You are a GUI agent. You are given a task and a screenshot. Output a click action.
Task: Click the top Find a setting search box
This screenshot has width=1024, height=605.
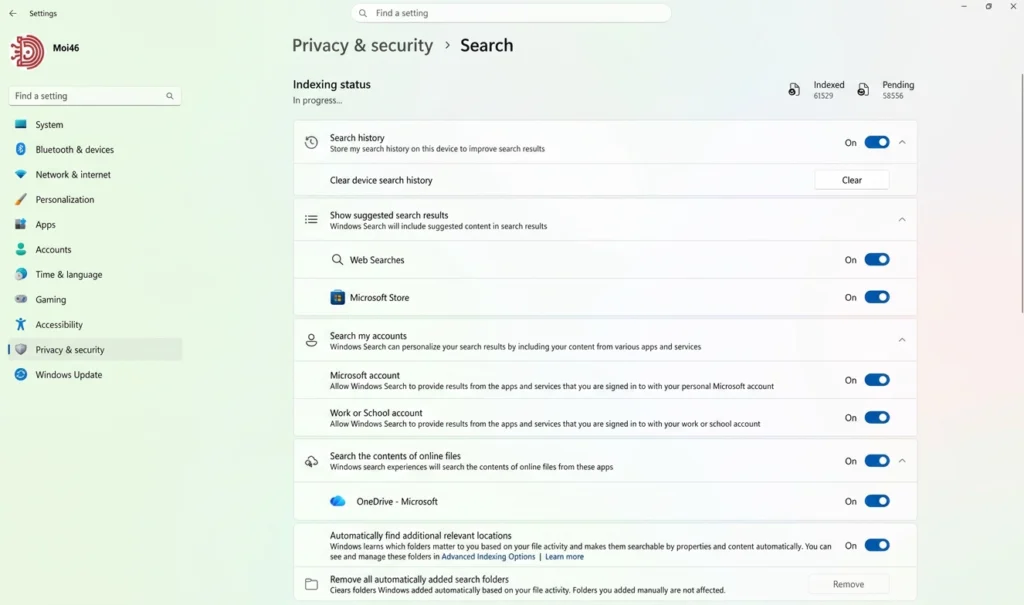(x=511, y=13)
